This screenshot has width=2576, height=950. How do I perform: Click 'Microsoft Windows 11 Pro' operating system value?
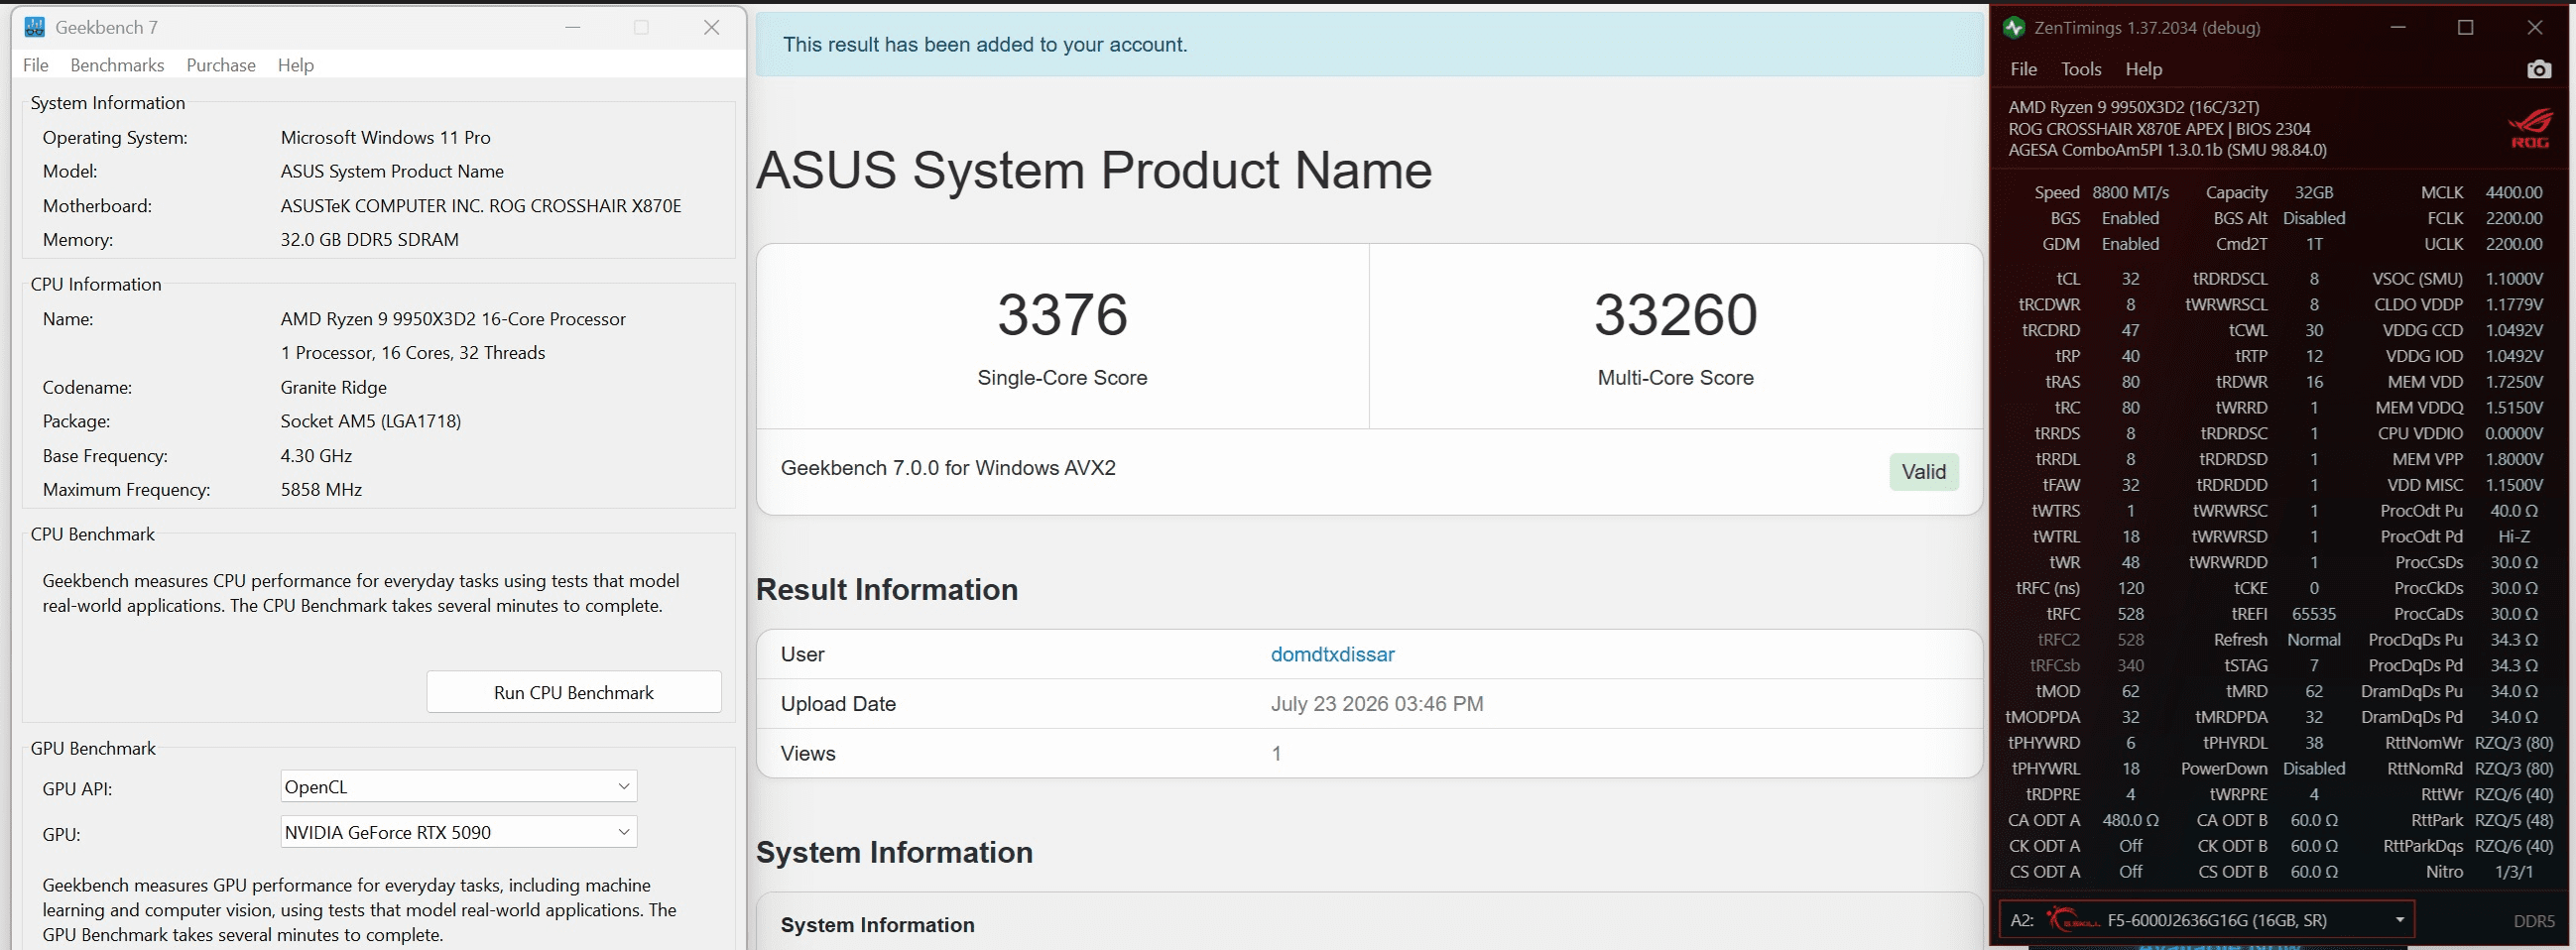385,137
